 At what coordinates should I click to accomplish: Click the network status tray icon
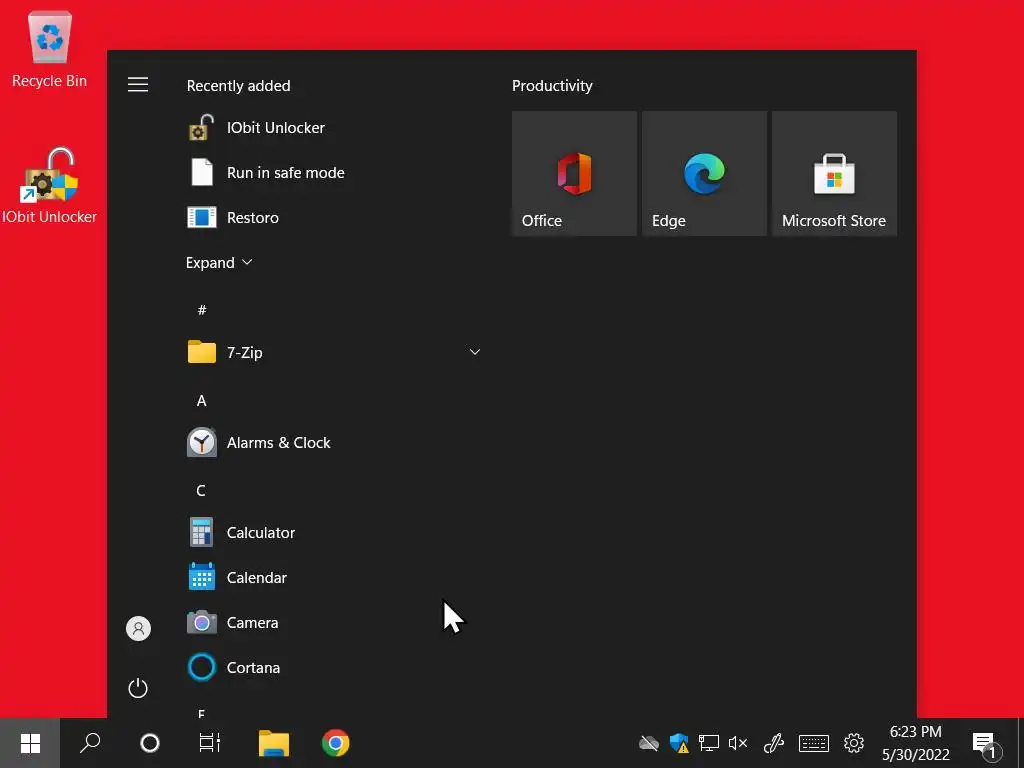(709, 743)
